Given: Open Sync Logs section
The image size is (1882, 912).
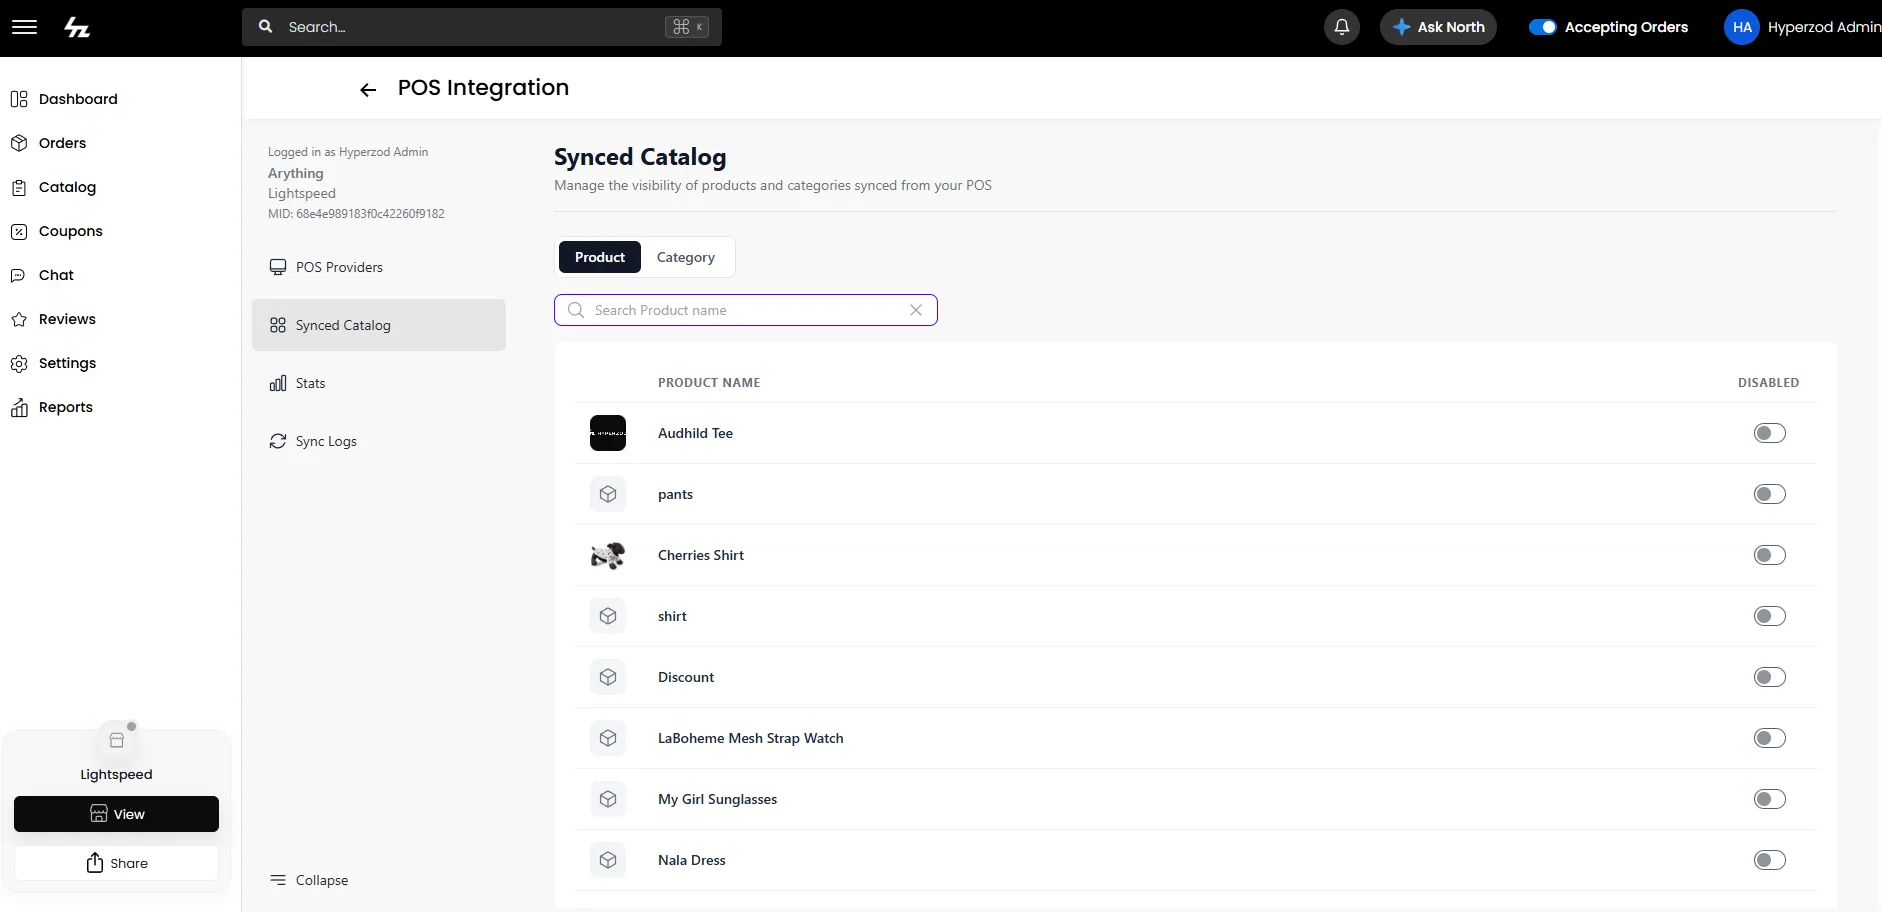Looking at the screenshot, I should (379, 441).
